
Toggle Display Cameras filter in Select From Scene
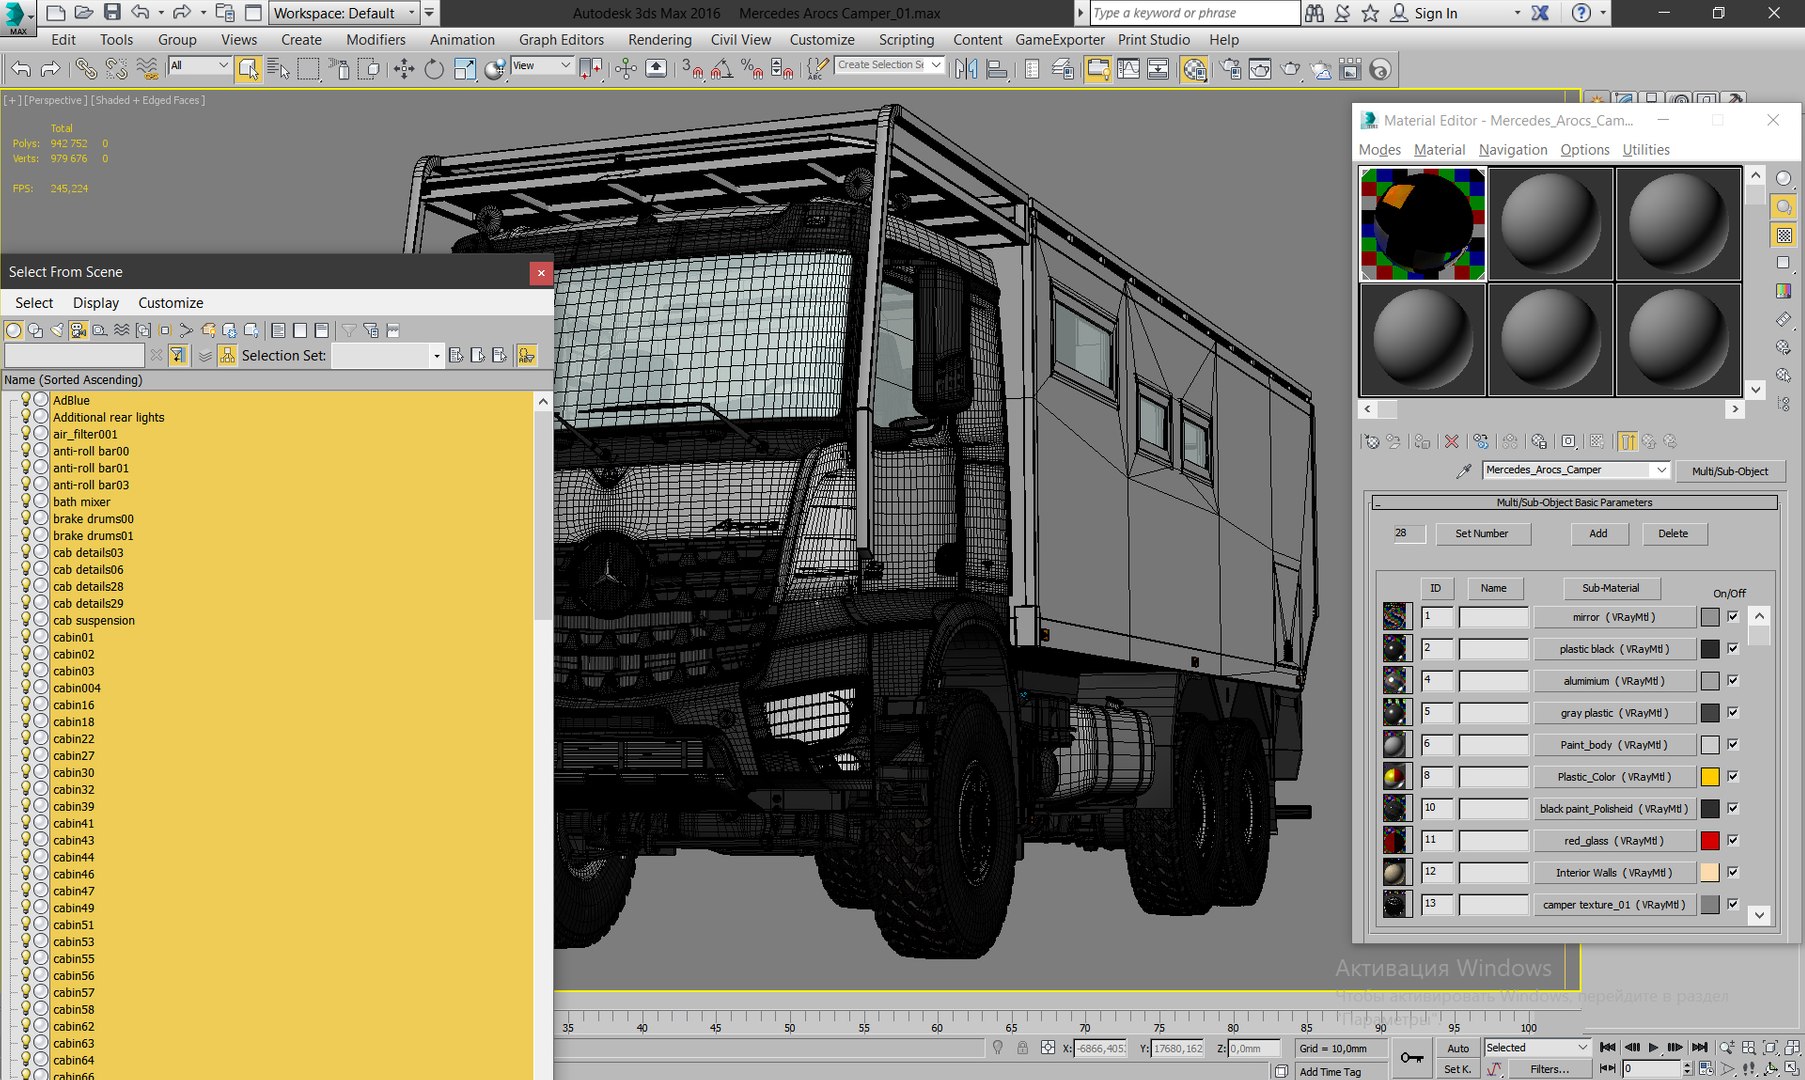(78, 330)
